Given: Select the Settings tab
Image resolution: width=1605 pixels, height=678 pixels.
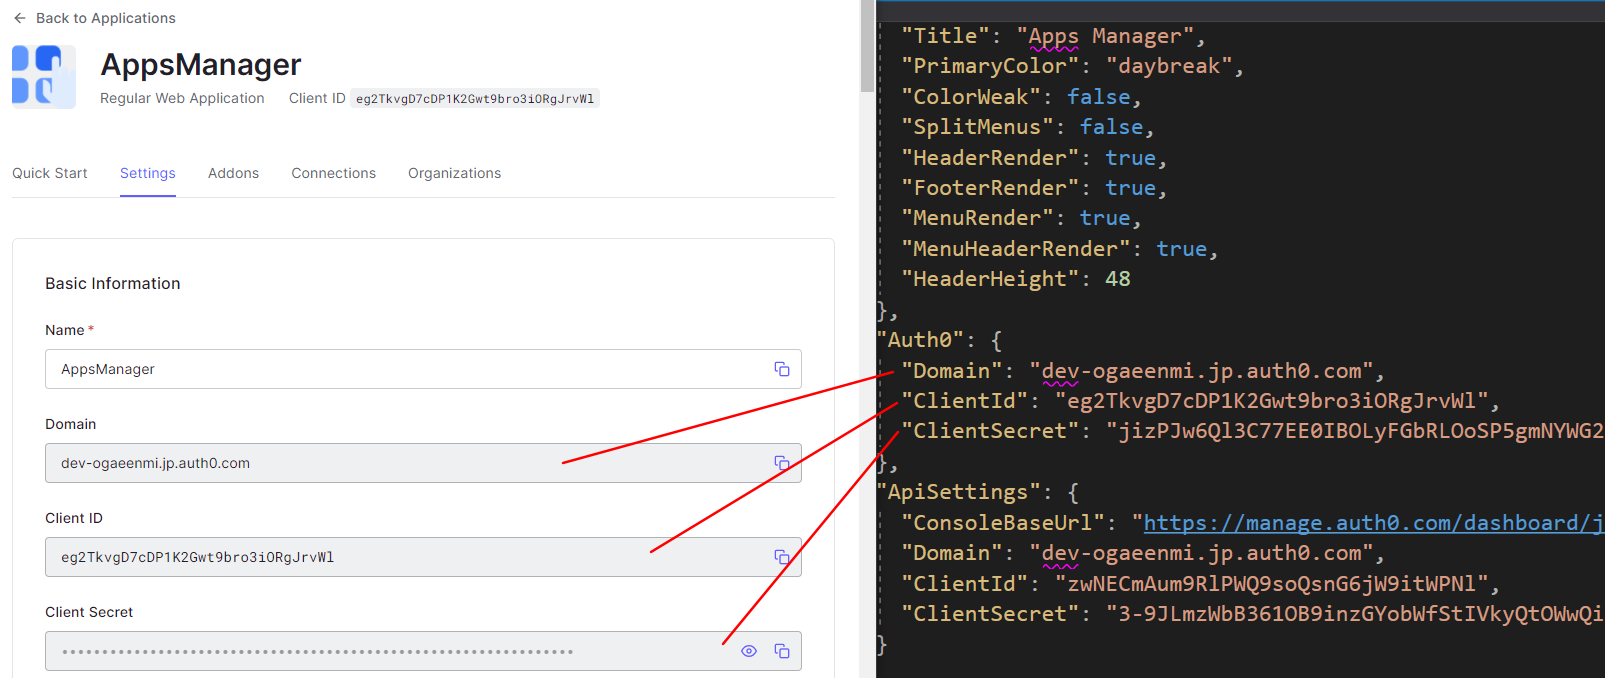Looking at the screenshot, I should click(x=148, y=173).
